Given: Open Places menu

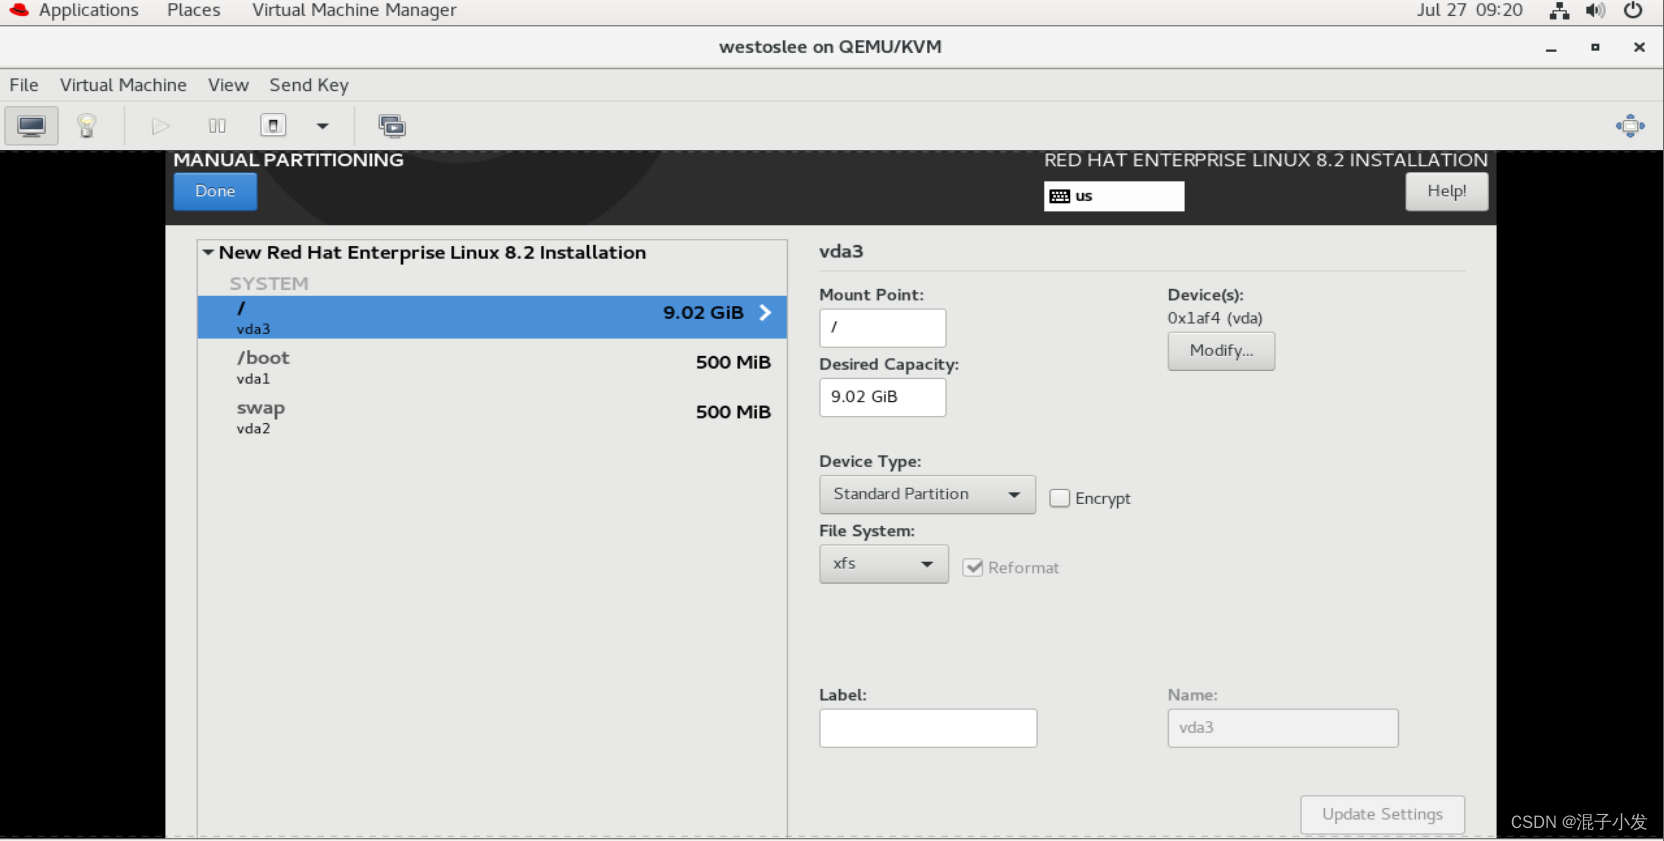Looking at the screenshot, I should (194, 11).
